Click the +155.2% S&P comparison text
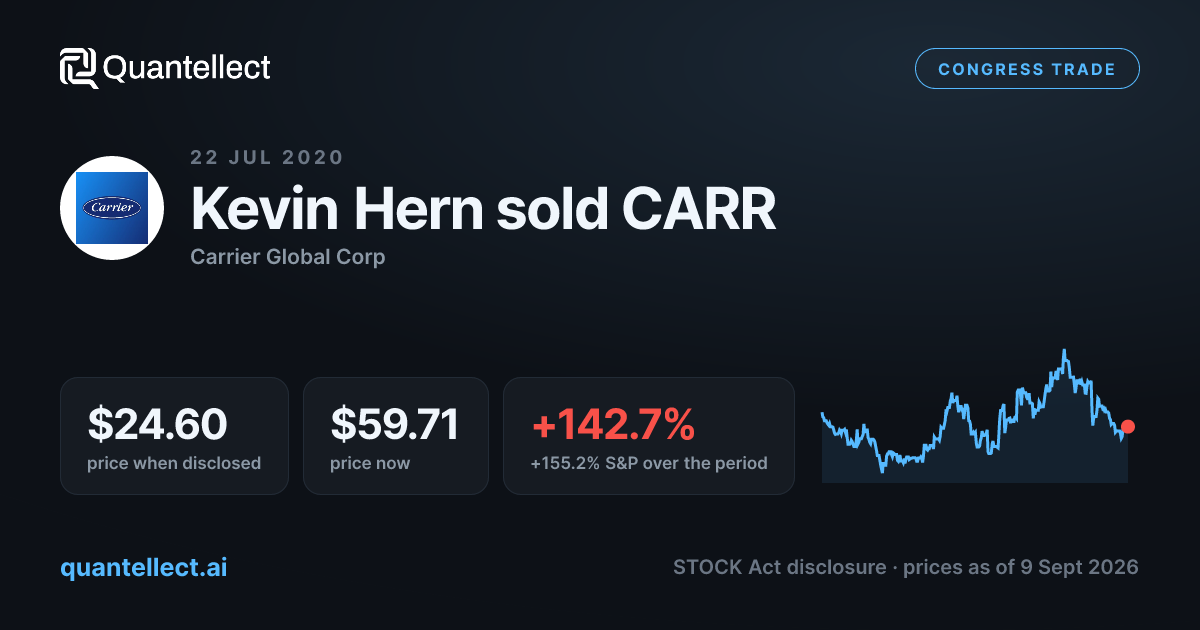1200x630 pixels. (649, 463)
